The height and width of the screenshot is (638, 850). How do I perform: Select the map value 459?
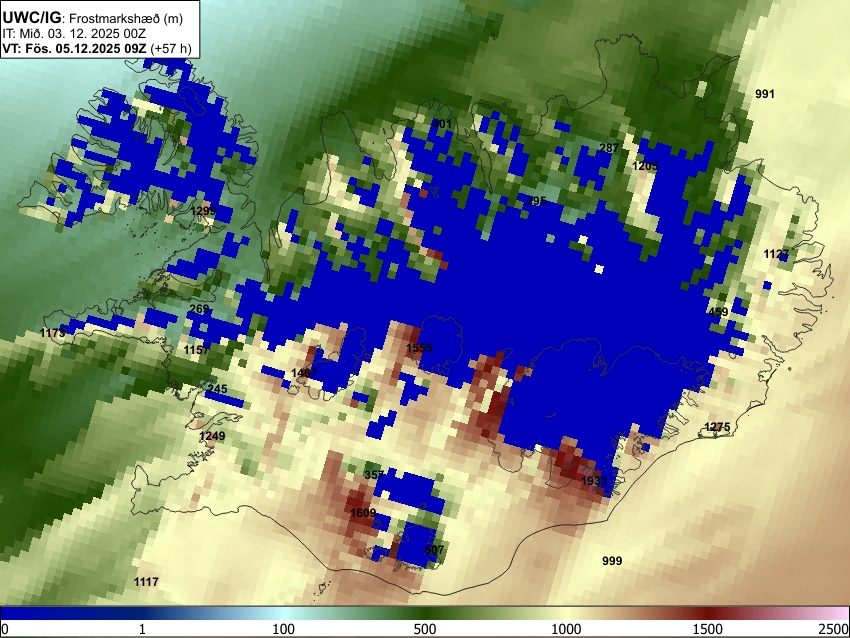click(718, 312)
